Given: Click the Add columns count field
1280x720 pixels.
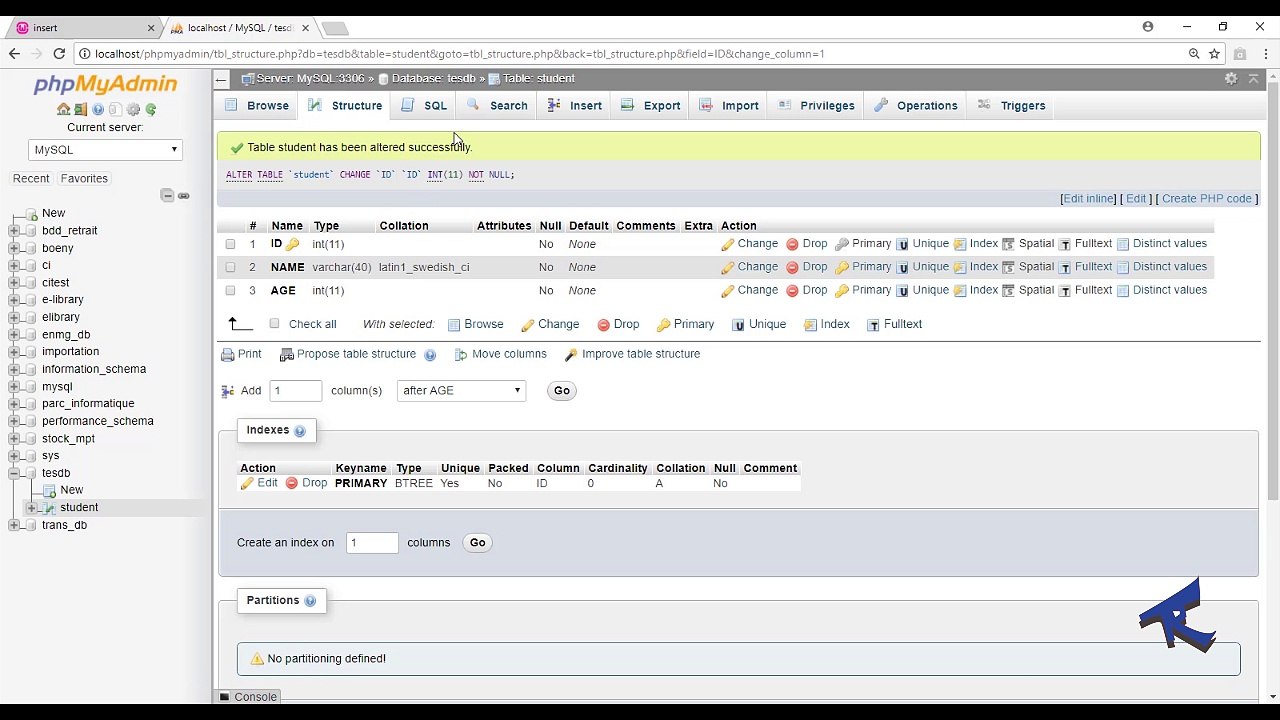Looking at the screenshot, I should pyautogui.click(x=296, y=391).
